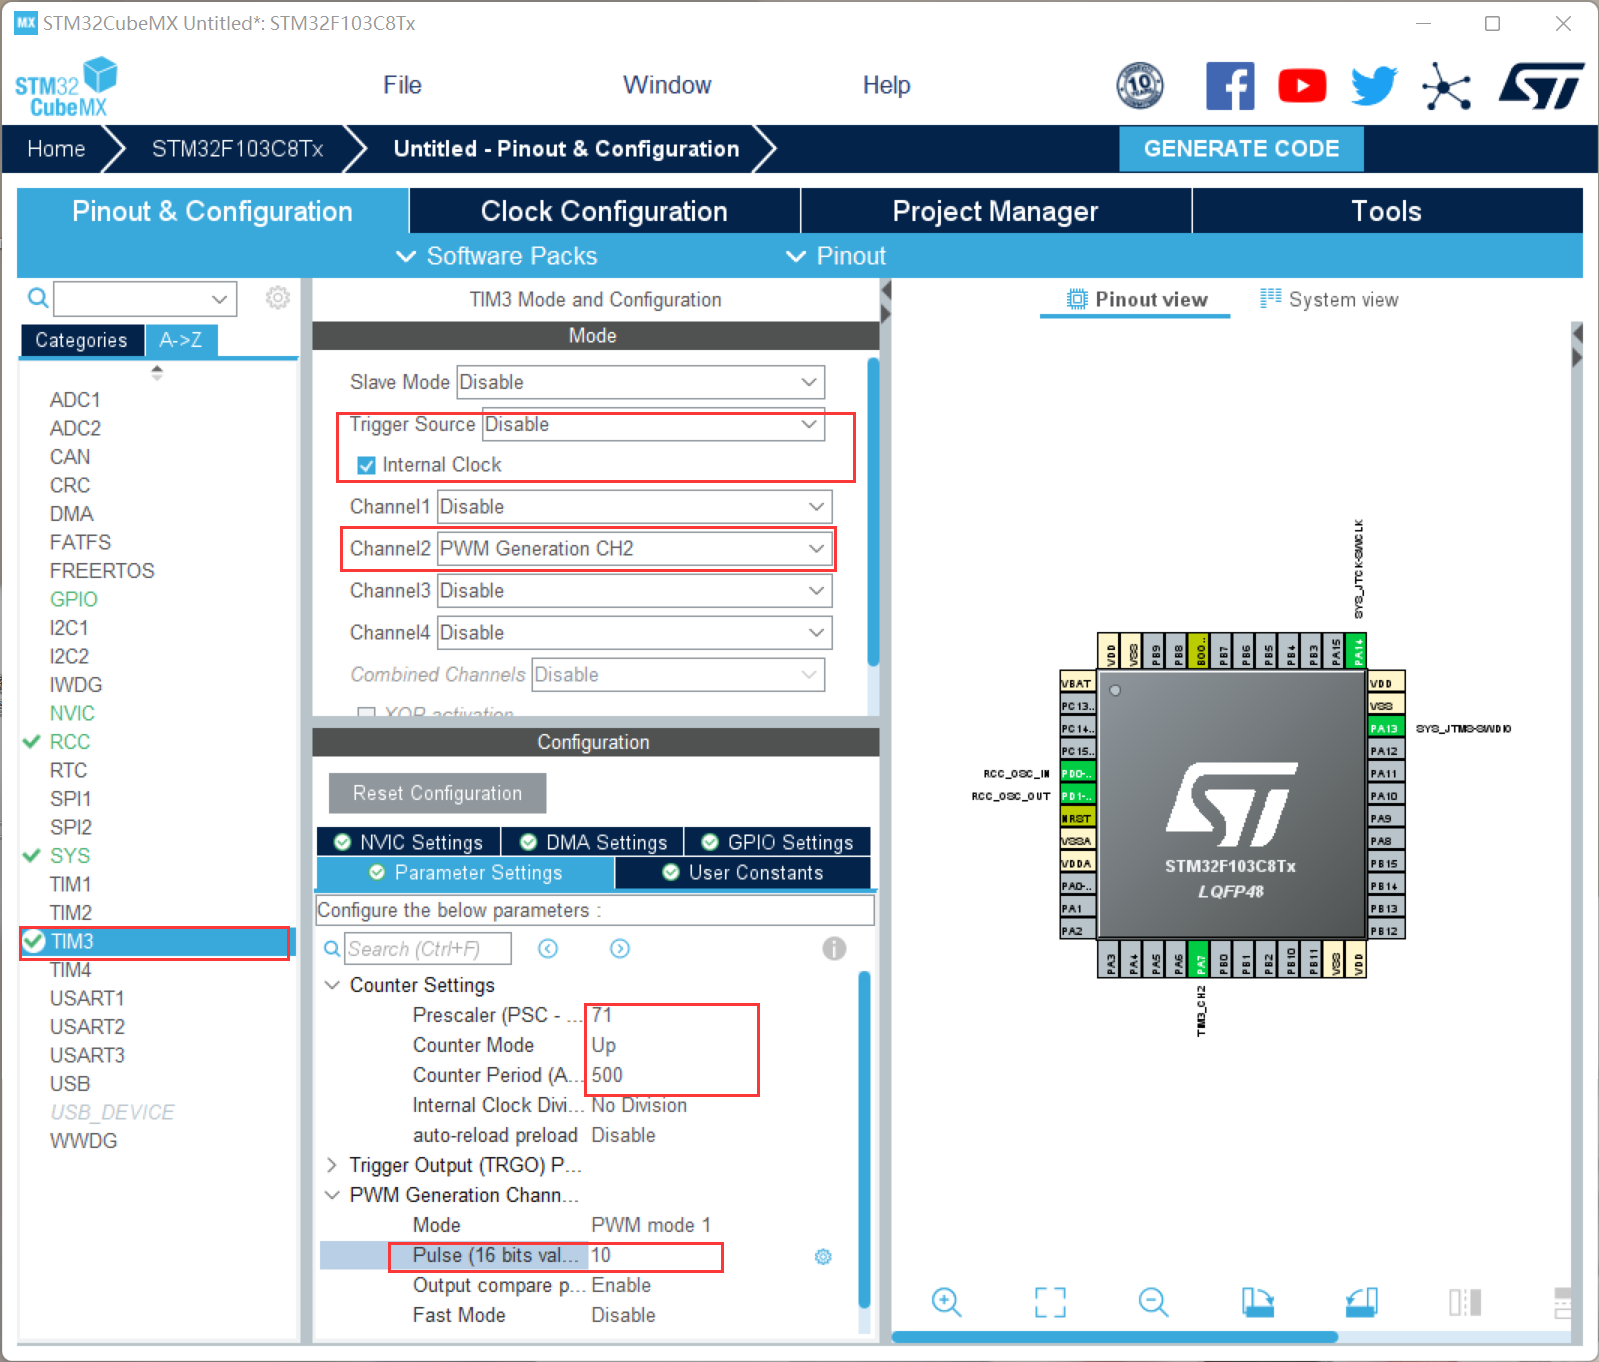Viewport: 1599px width, 1362px height.
Task: Go to Home breadcrumb
Action: tap(56, 149)
